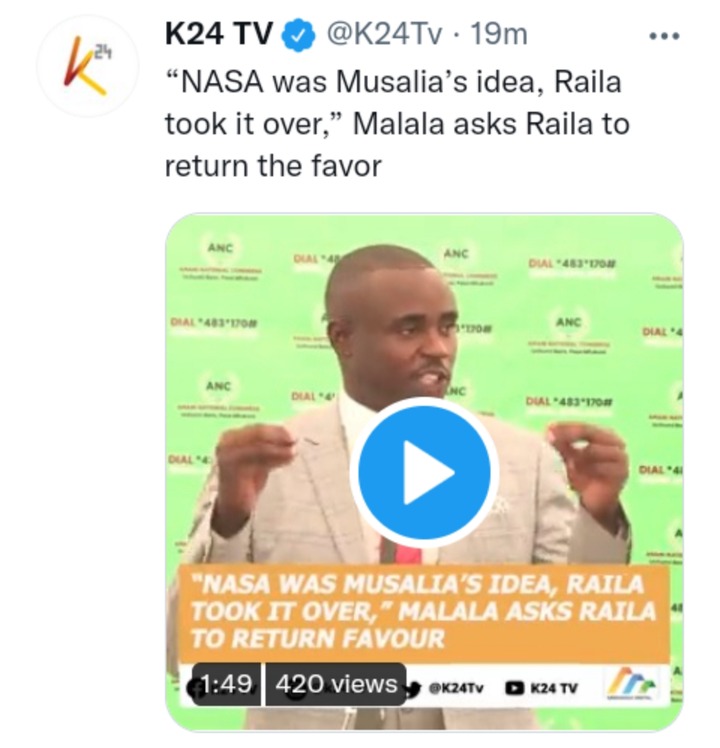This screenshot has width=720, height=748.
Task: Click the Mediamax colorful logo in the video corner
Action: coord(631,684)
